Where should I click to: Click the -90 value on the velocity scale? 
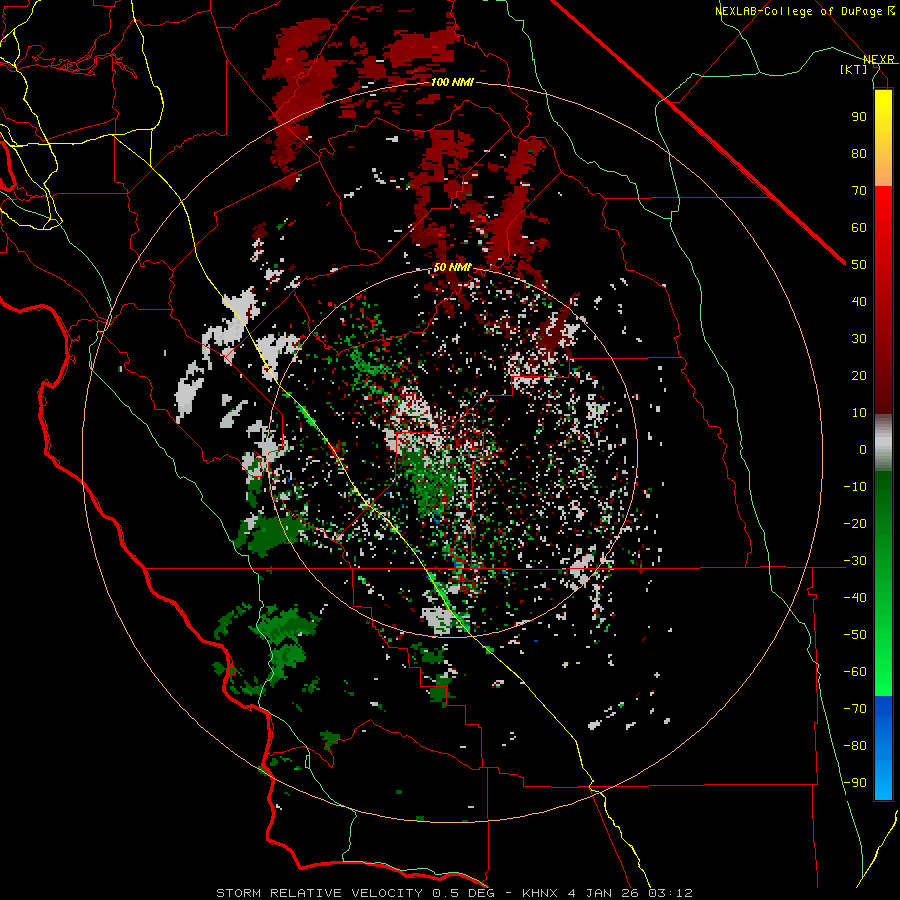[855, 783]
